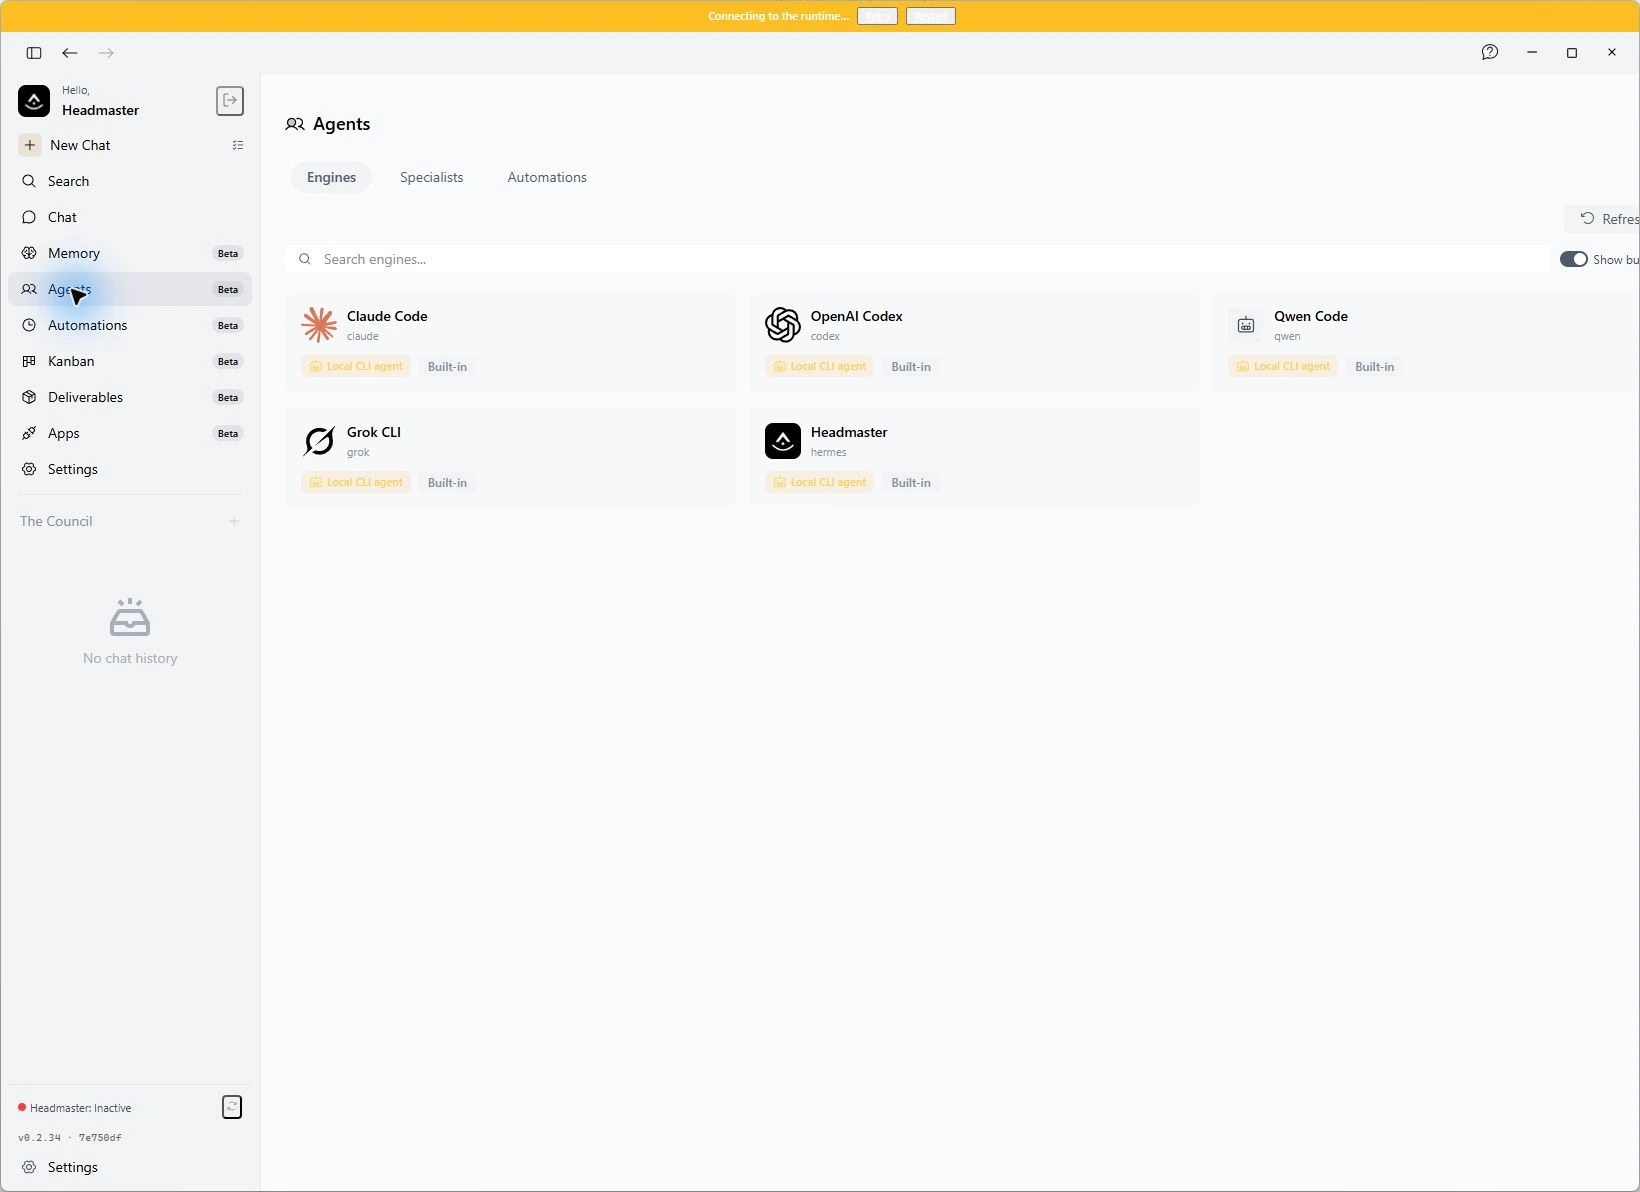Viewport: 1640px width, 1192px height.
Task: Click the Beta badge beside Kanban
Action: (228, 361)
